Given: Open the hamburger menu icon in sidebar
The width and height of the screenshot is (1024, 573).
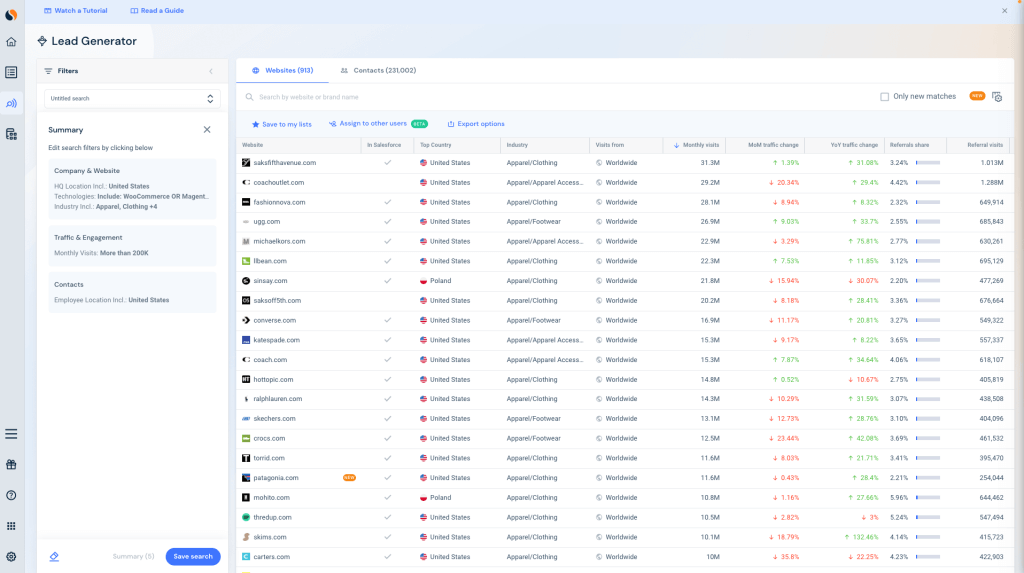Looking at the screenshot, I should point(11,434).
